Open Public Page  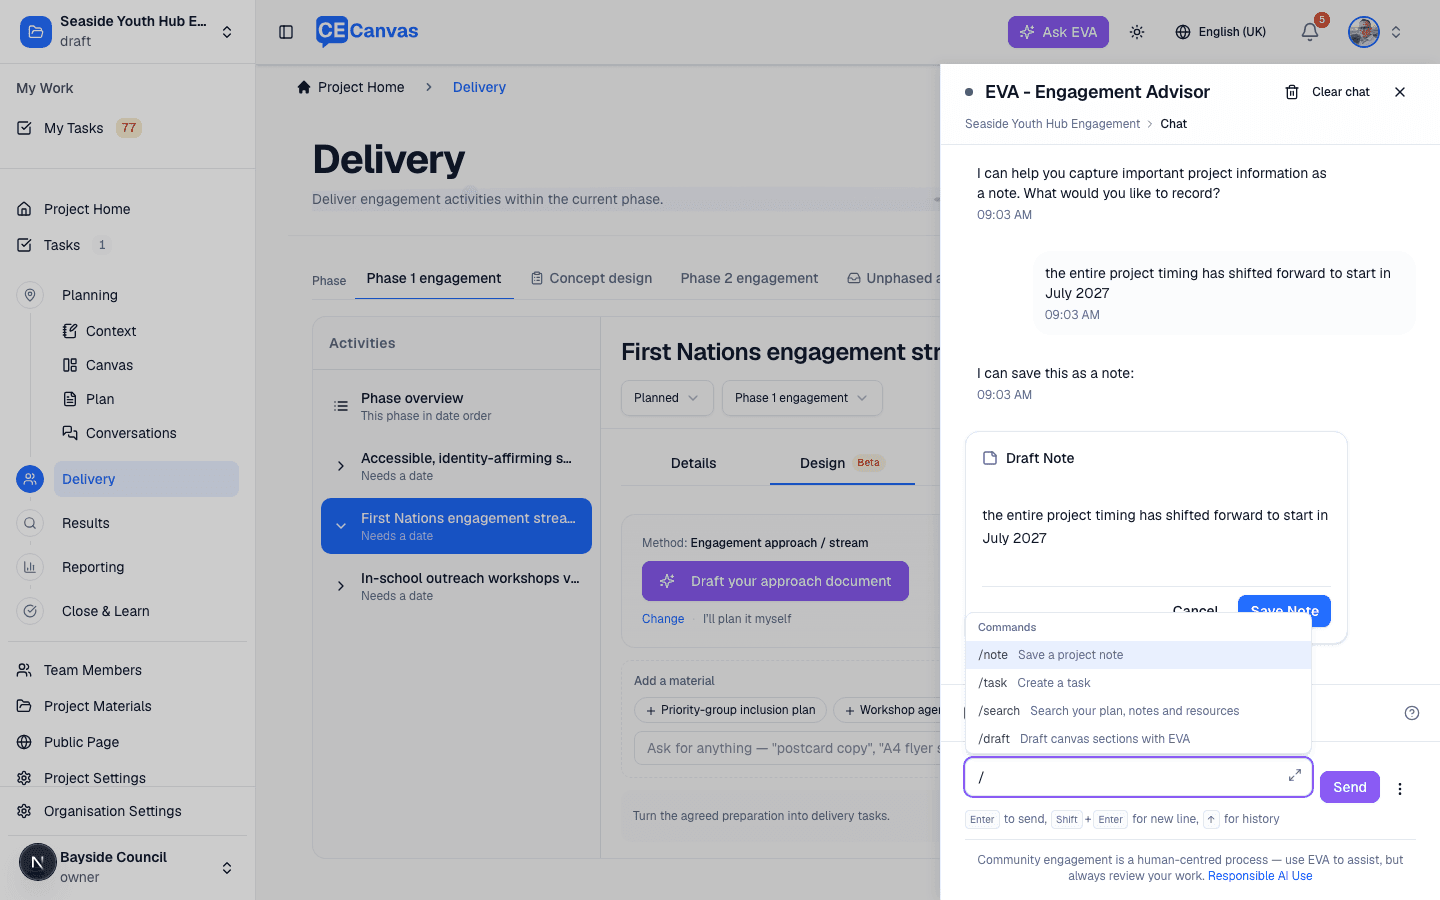tap(82, 742)
